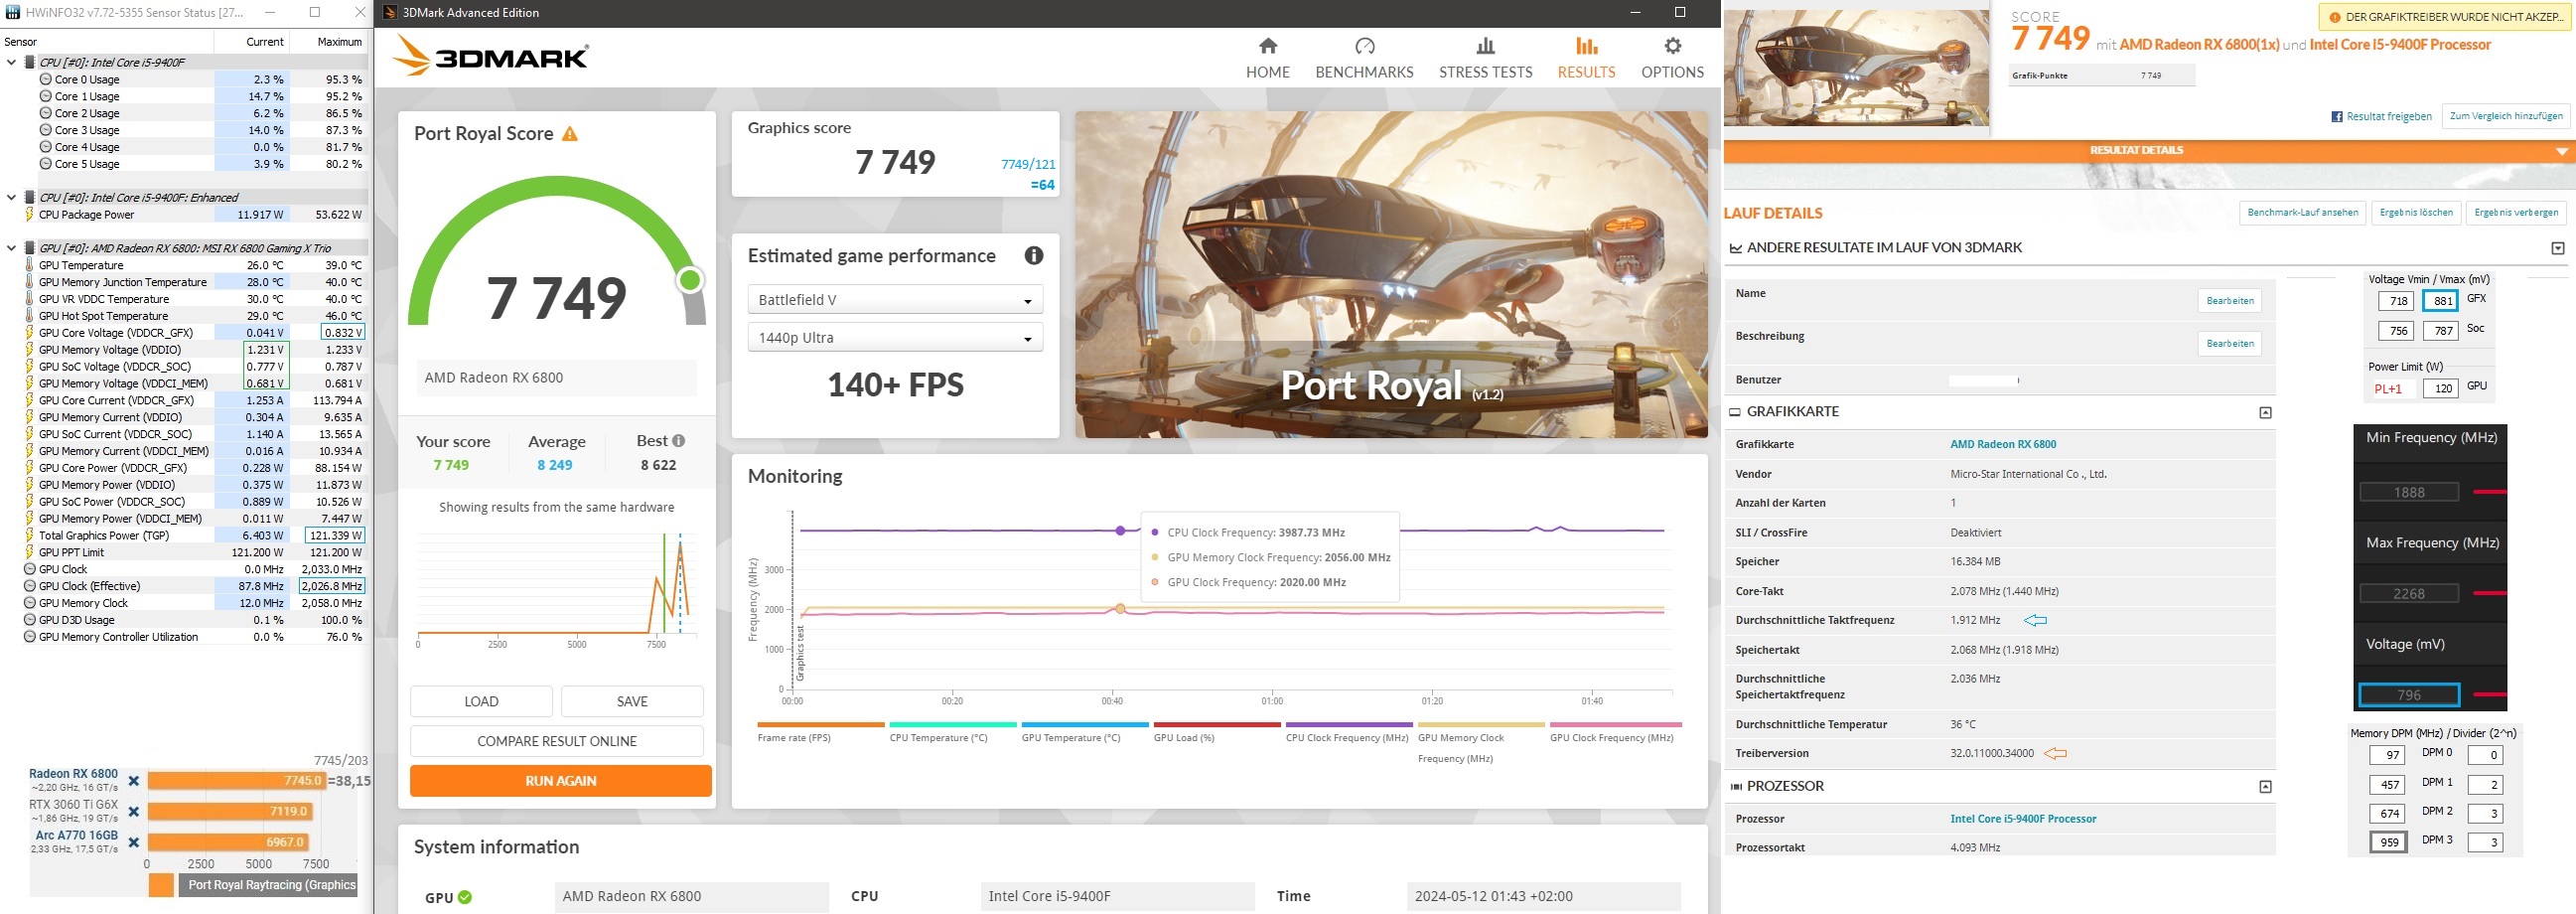Click the icon for GPU Core Voltage (VDDCR_GFX)
The height and width of the screenshot is (914, 2576).
click(x=29, y=333)
